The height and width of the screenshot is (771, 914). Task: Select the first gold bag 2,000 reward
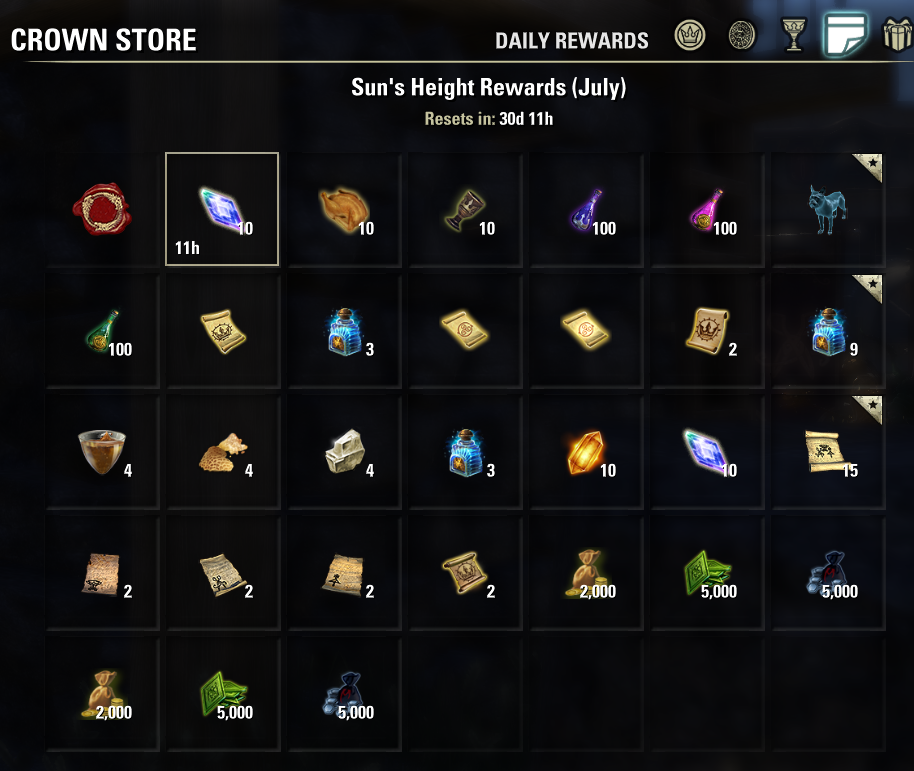point(586,573)
